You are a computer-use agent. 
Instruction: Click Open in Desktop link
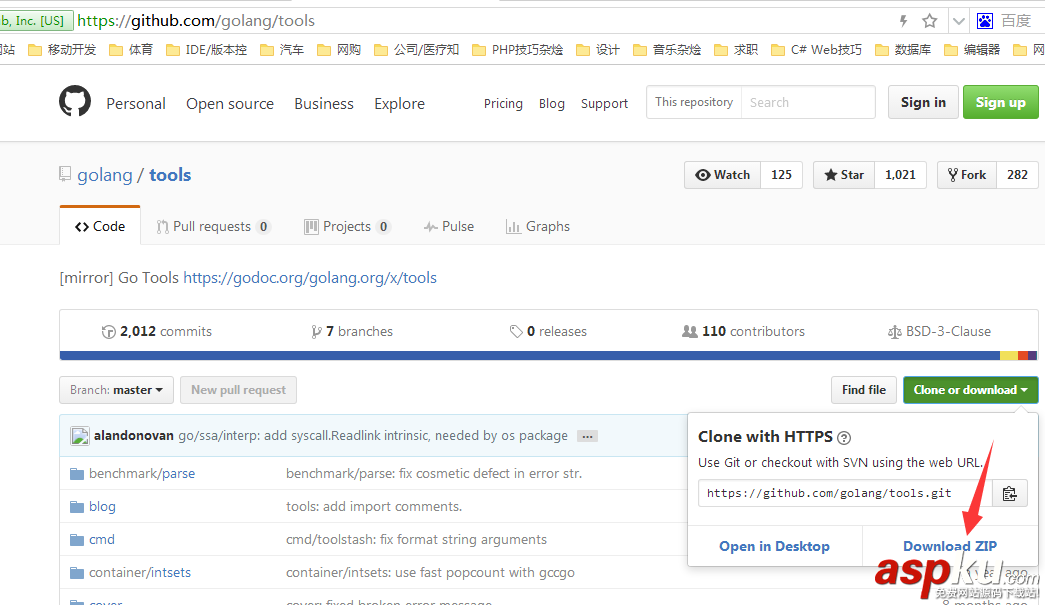tap(774, 546)
